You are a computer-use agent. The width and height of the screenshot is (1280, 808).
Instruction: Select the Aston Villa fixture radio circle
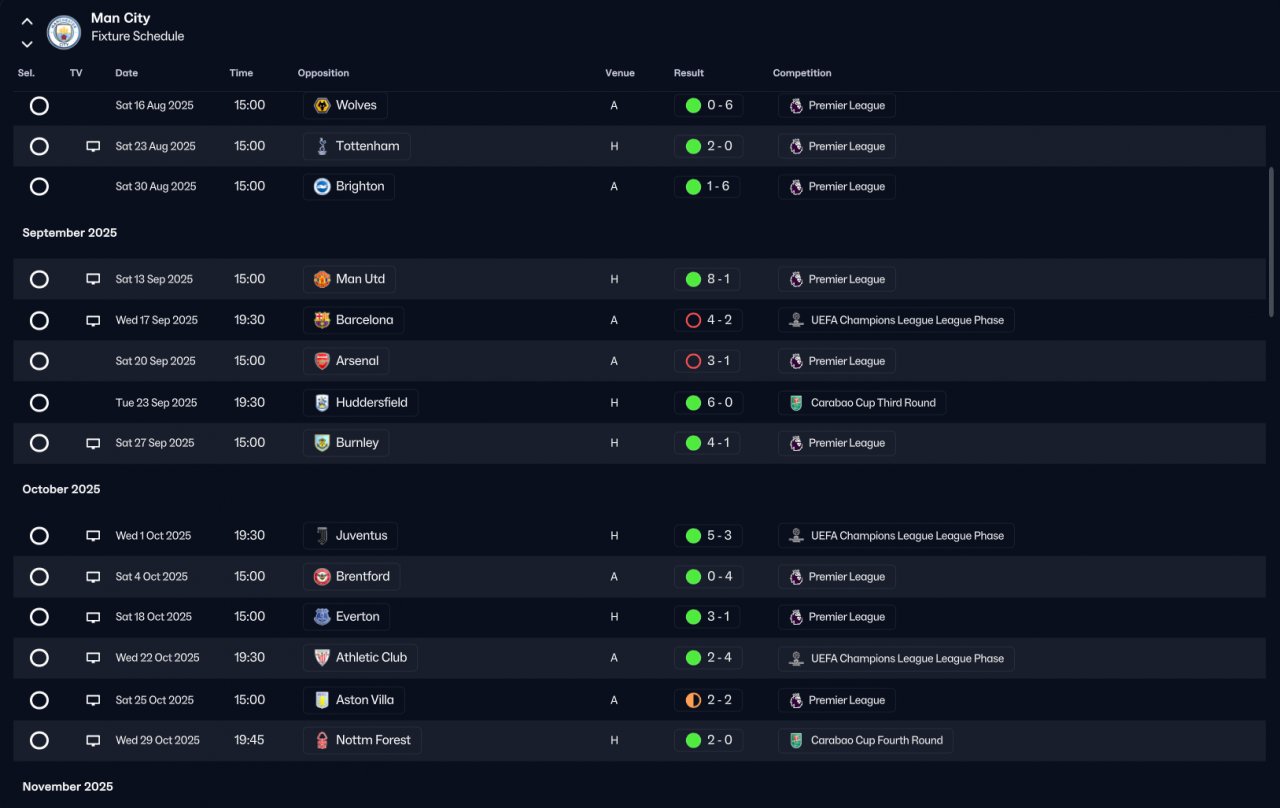[x=39, y=700]
